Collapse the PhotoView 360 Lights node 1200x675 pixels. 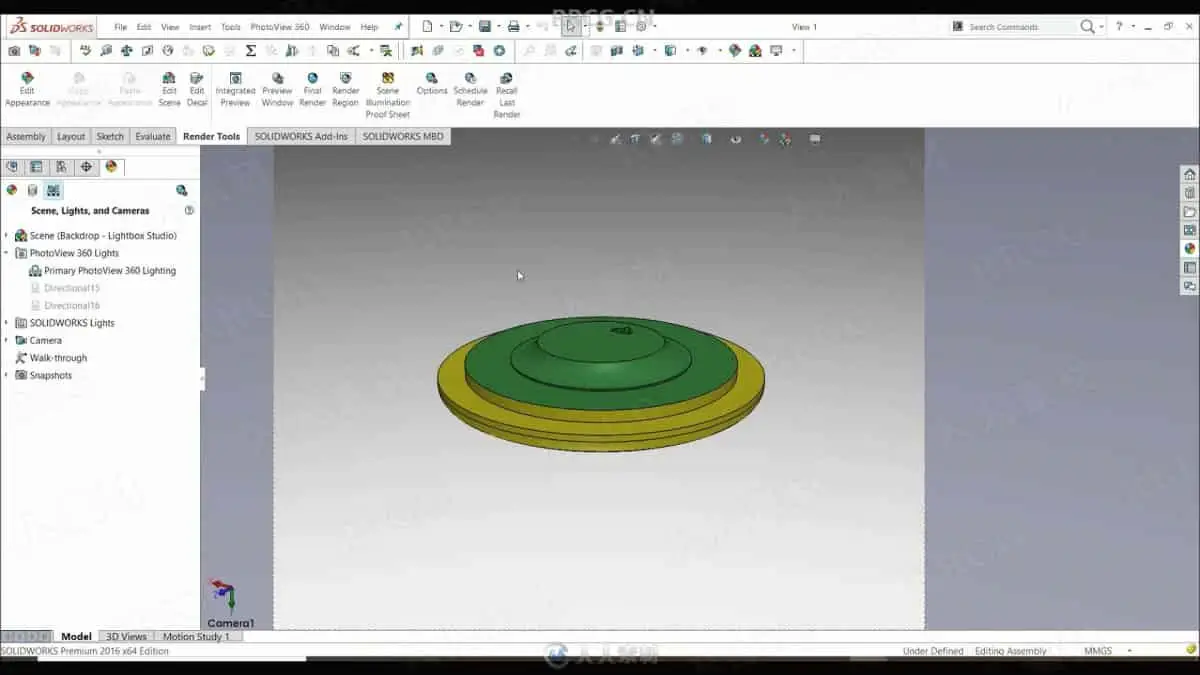(x=6, y=253)
